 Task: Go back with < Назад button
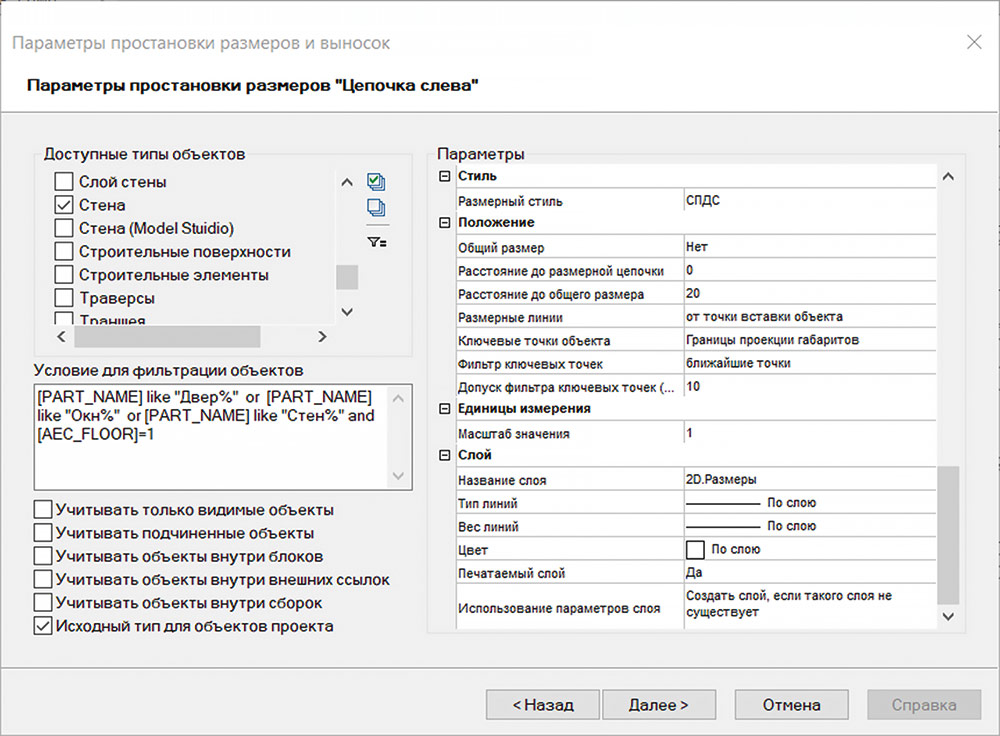coord(543,705)
